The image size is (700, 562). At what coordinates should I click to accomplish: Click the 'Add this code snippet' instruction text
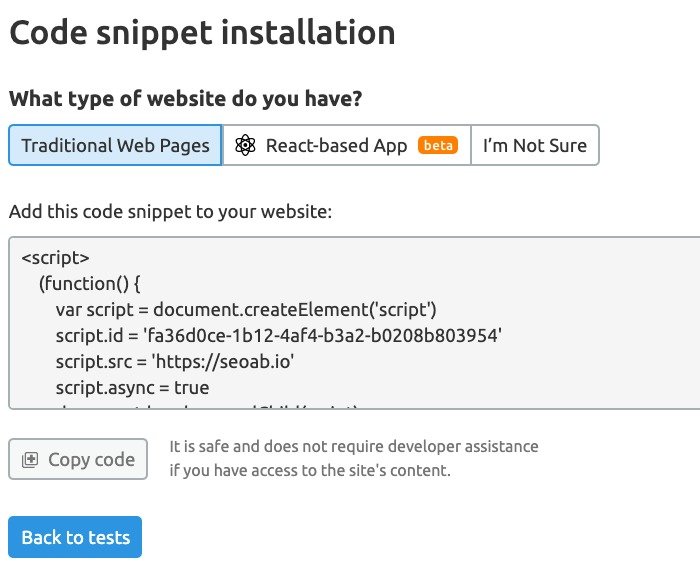coord(170,212)
